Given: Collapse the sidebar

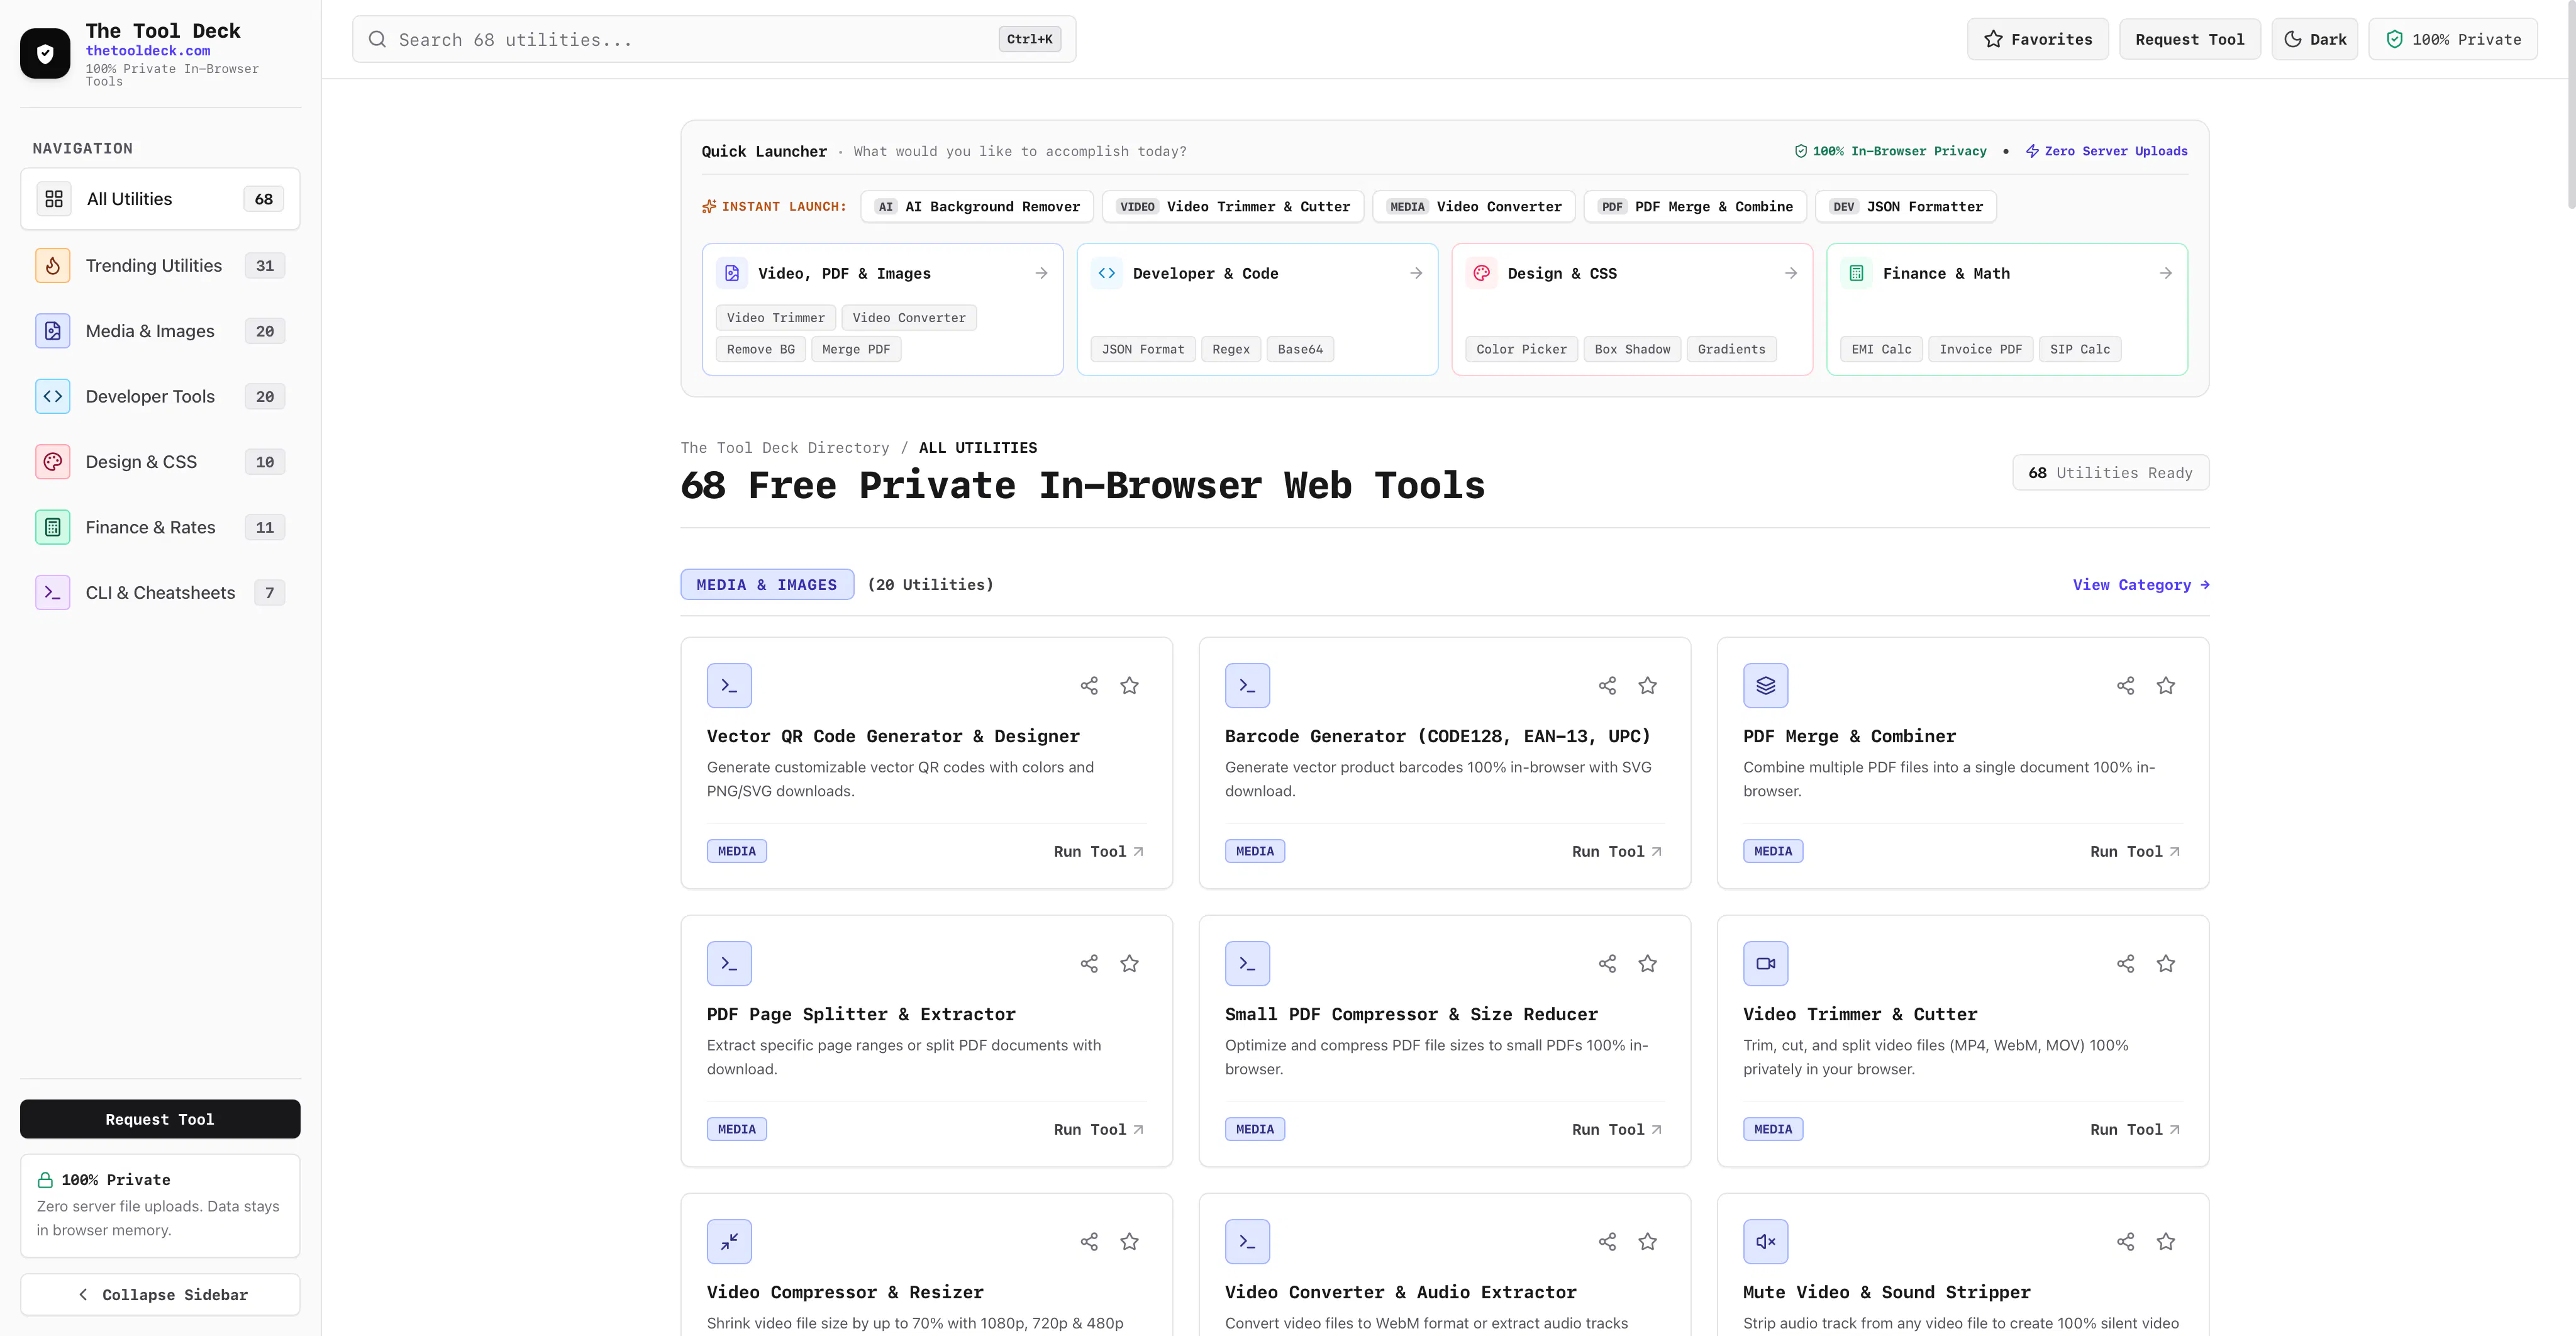Looking at the screenshot, I should click(160, 1294).
